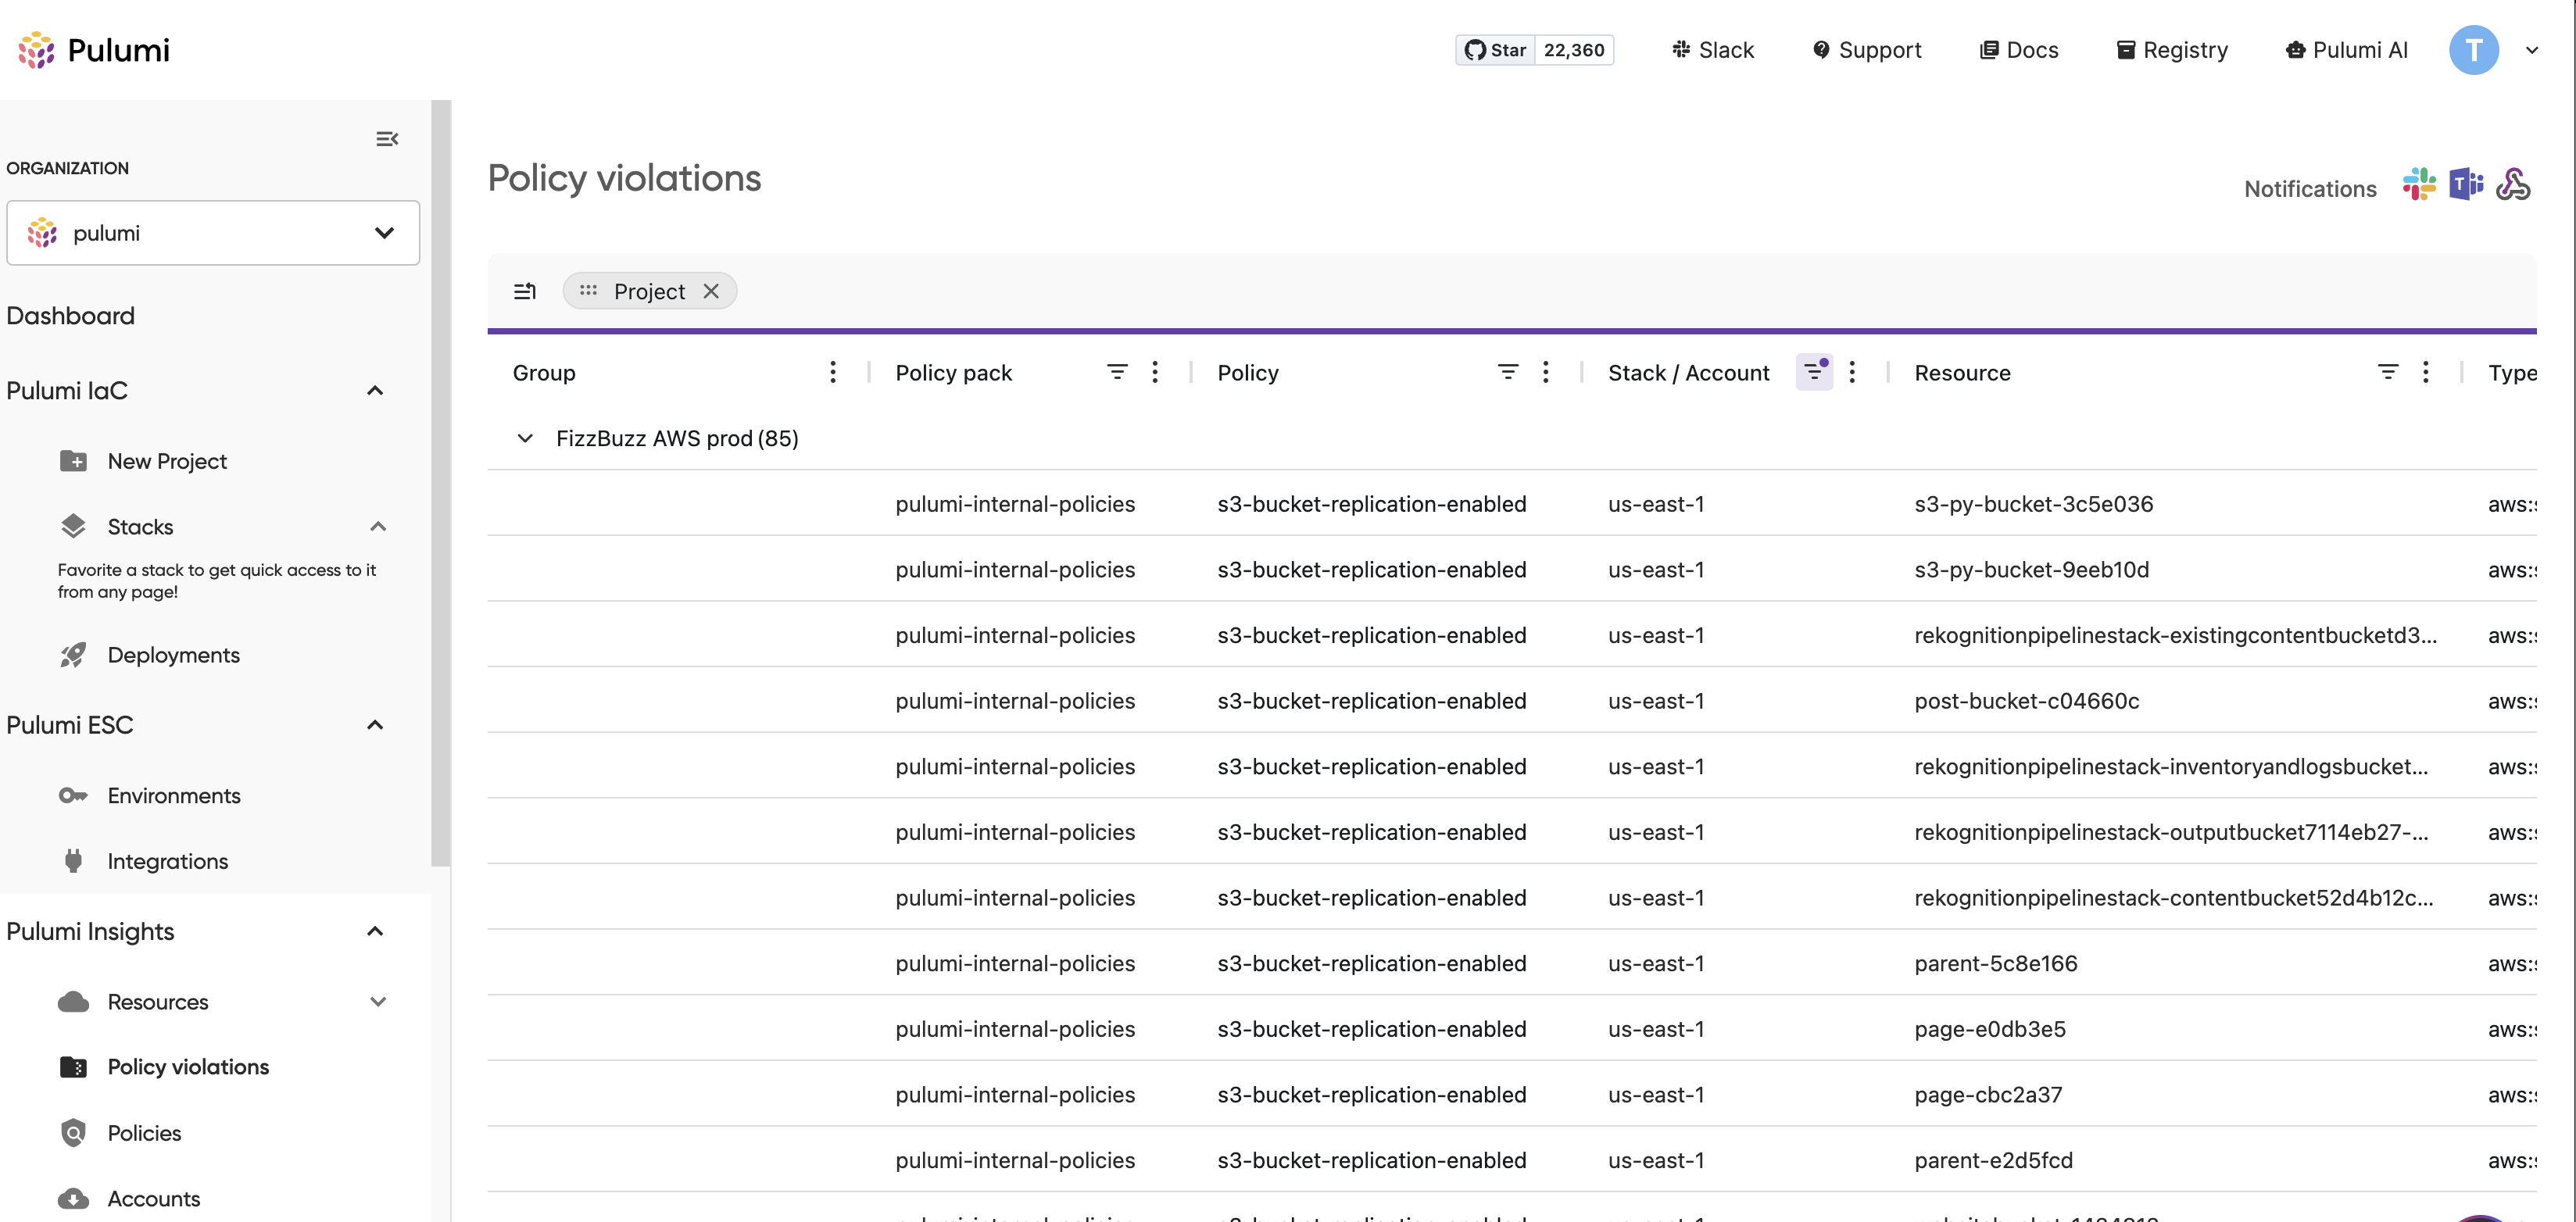Open Accounts in sidebar
Viewport: 2576px width, 1222px height.
click(x=153, y=1198)
